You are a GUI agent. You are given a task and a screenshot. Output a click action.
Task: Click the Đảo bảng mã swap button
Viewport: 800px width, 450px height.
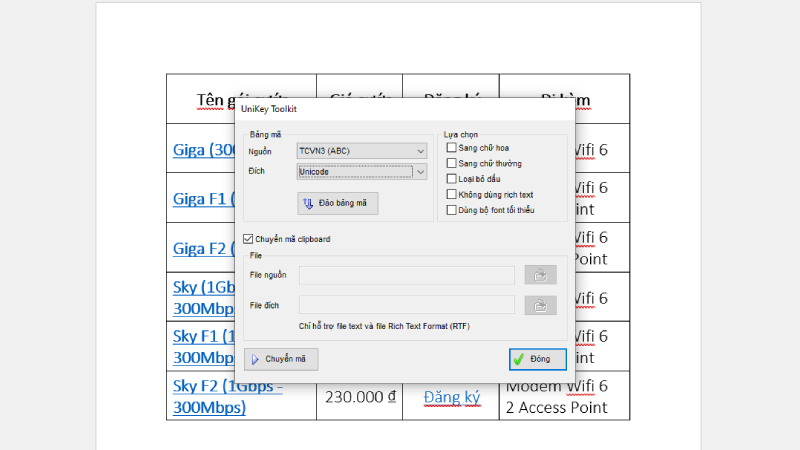click(x=338, y=203)
